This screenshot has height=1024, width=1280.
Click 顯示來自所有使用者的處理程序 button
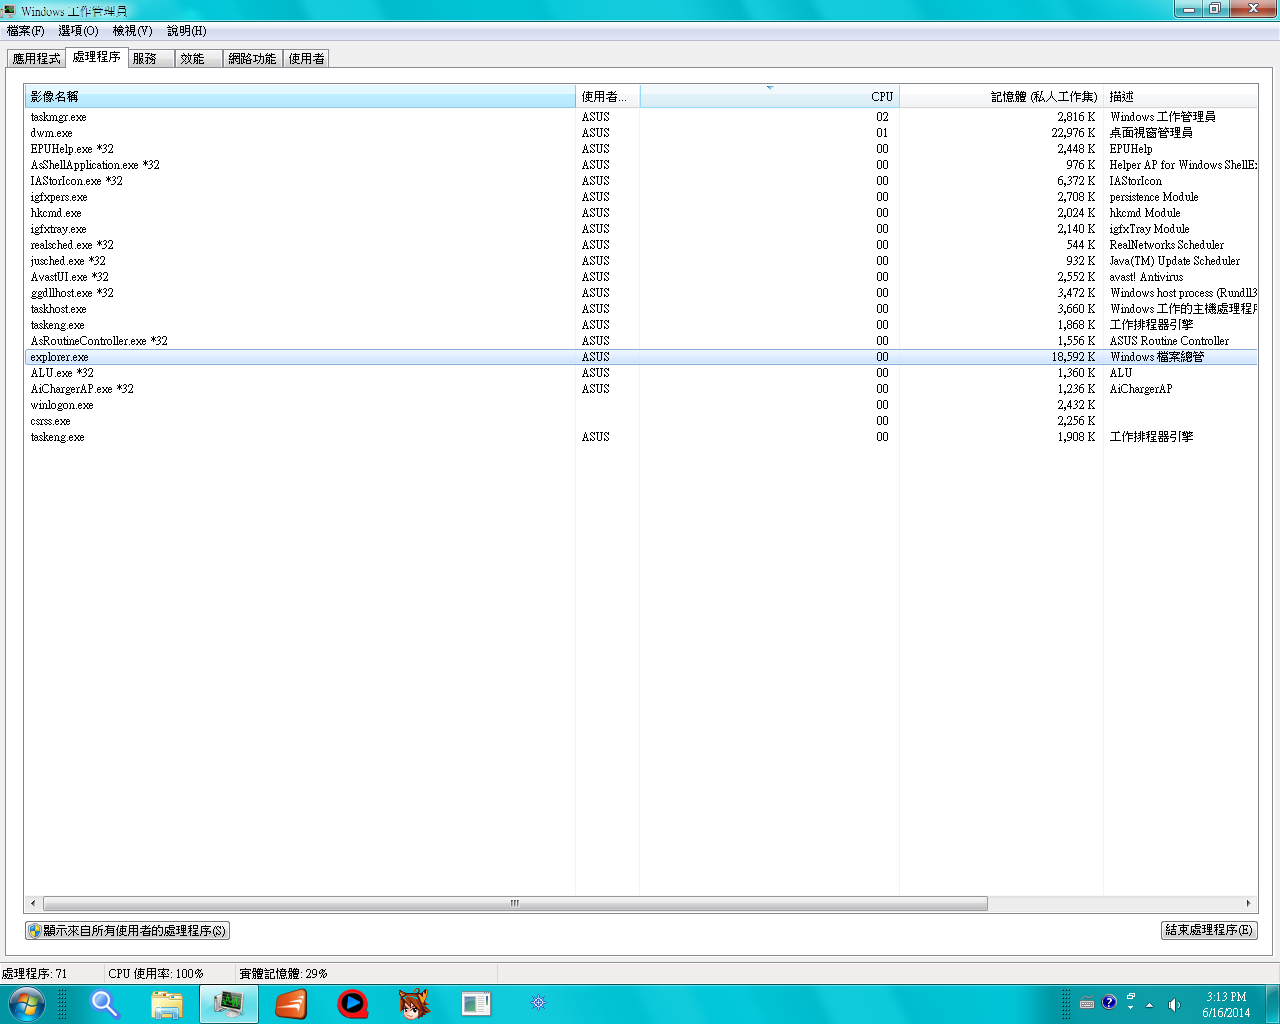pyautogui.click(x=127, y=931)
